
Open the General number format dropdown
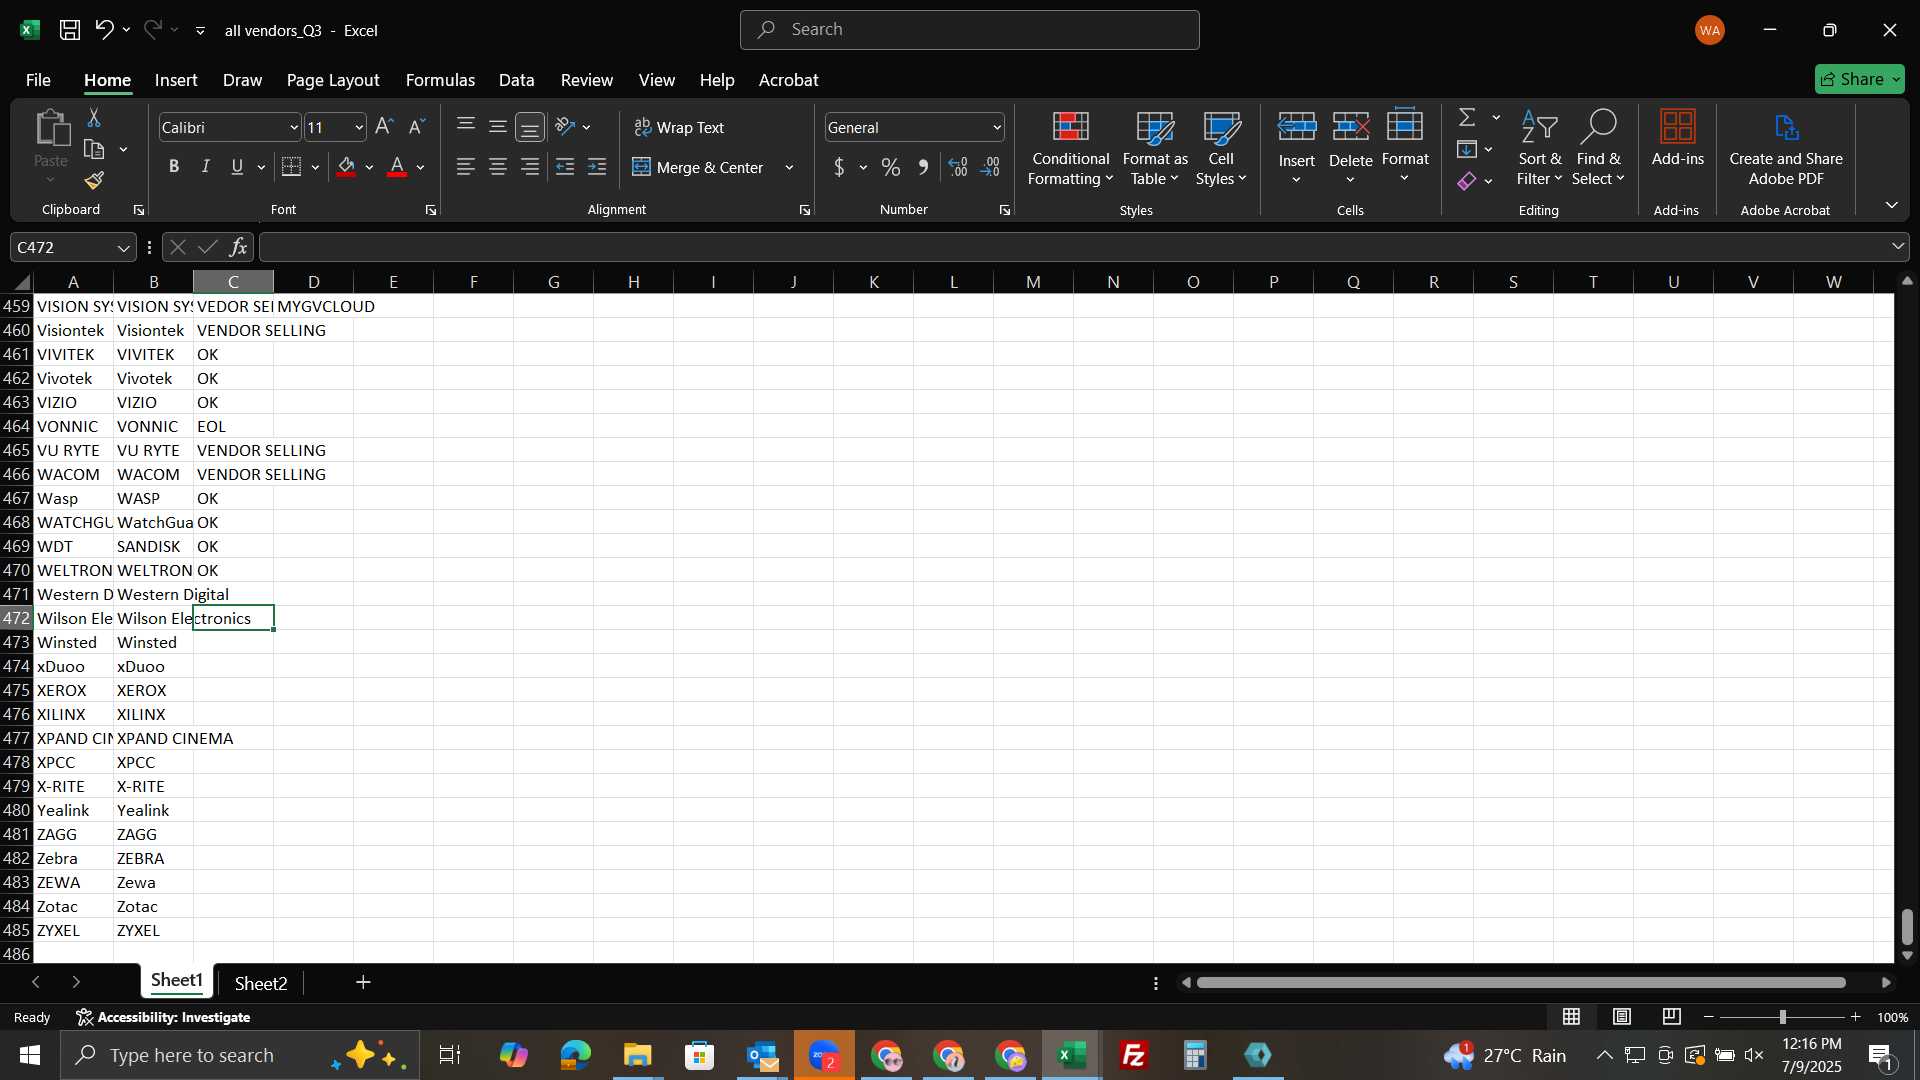click(997, 127)
